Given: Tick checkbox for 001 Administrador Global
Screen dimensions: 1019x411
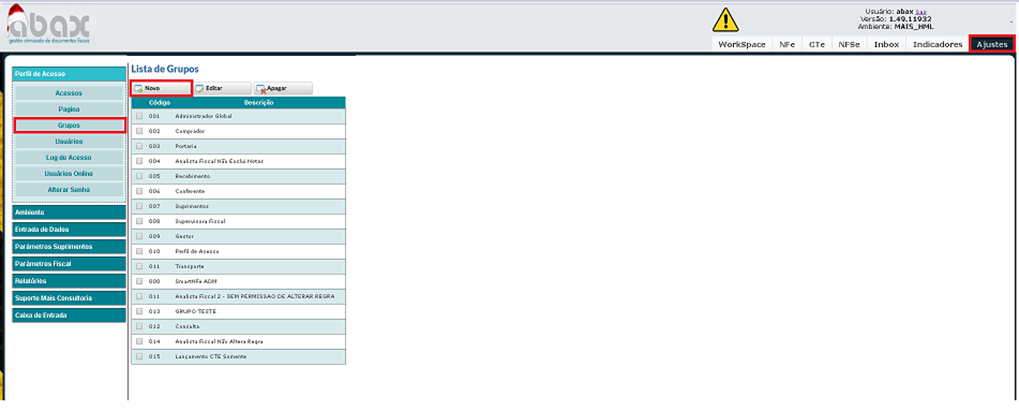Looking at the screenshot, I should pyautogui.click(x=139, y=116).
